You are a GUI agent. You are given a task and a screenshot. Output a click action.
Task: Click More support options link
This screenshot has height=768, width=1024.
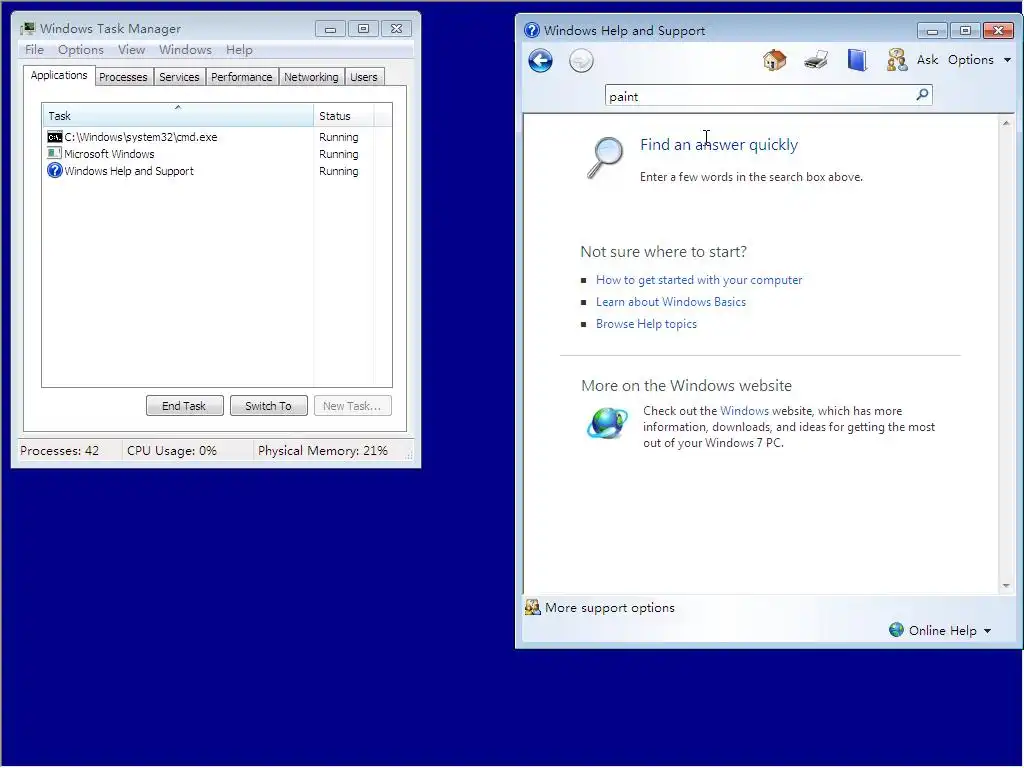[610, 607]
